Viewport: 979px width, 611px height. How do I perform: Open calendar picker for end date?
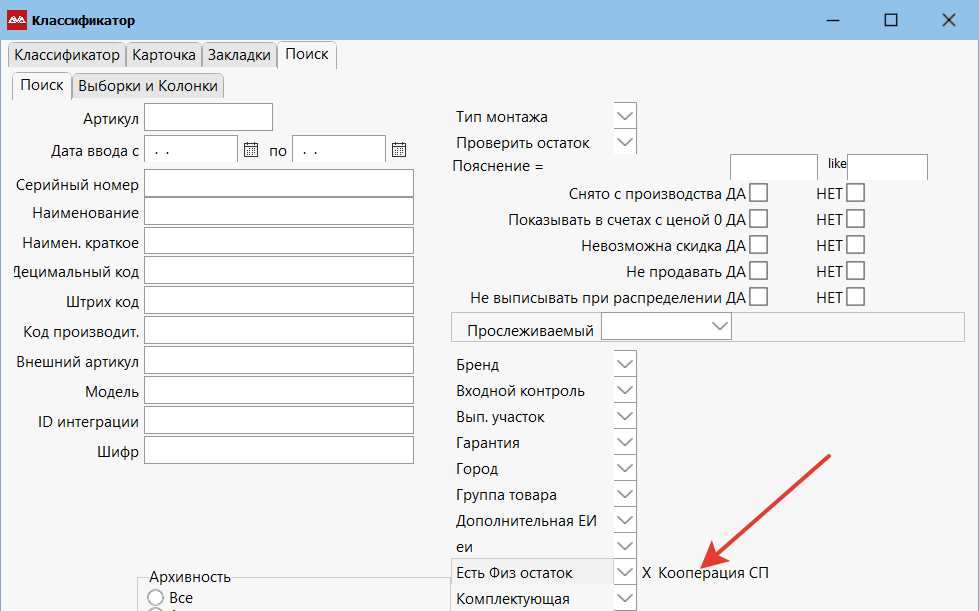[x=399, y=150]
